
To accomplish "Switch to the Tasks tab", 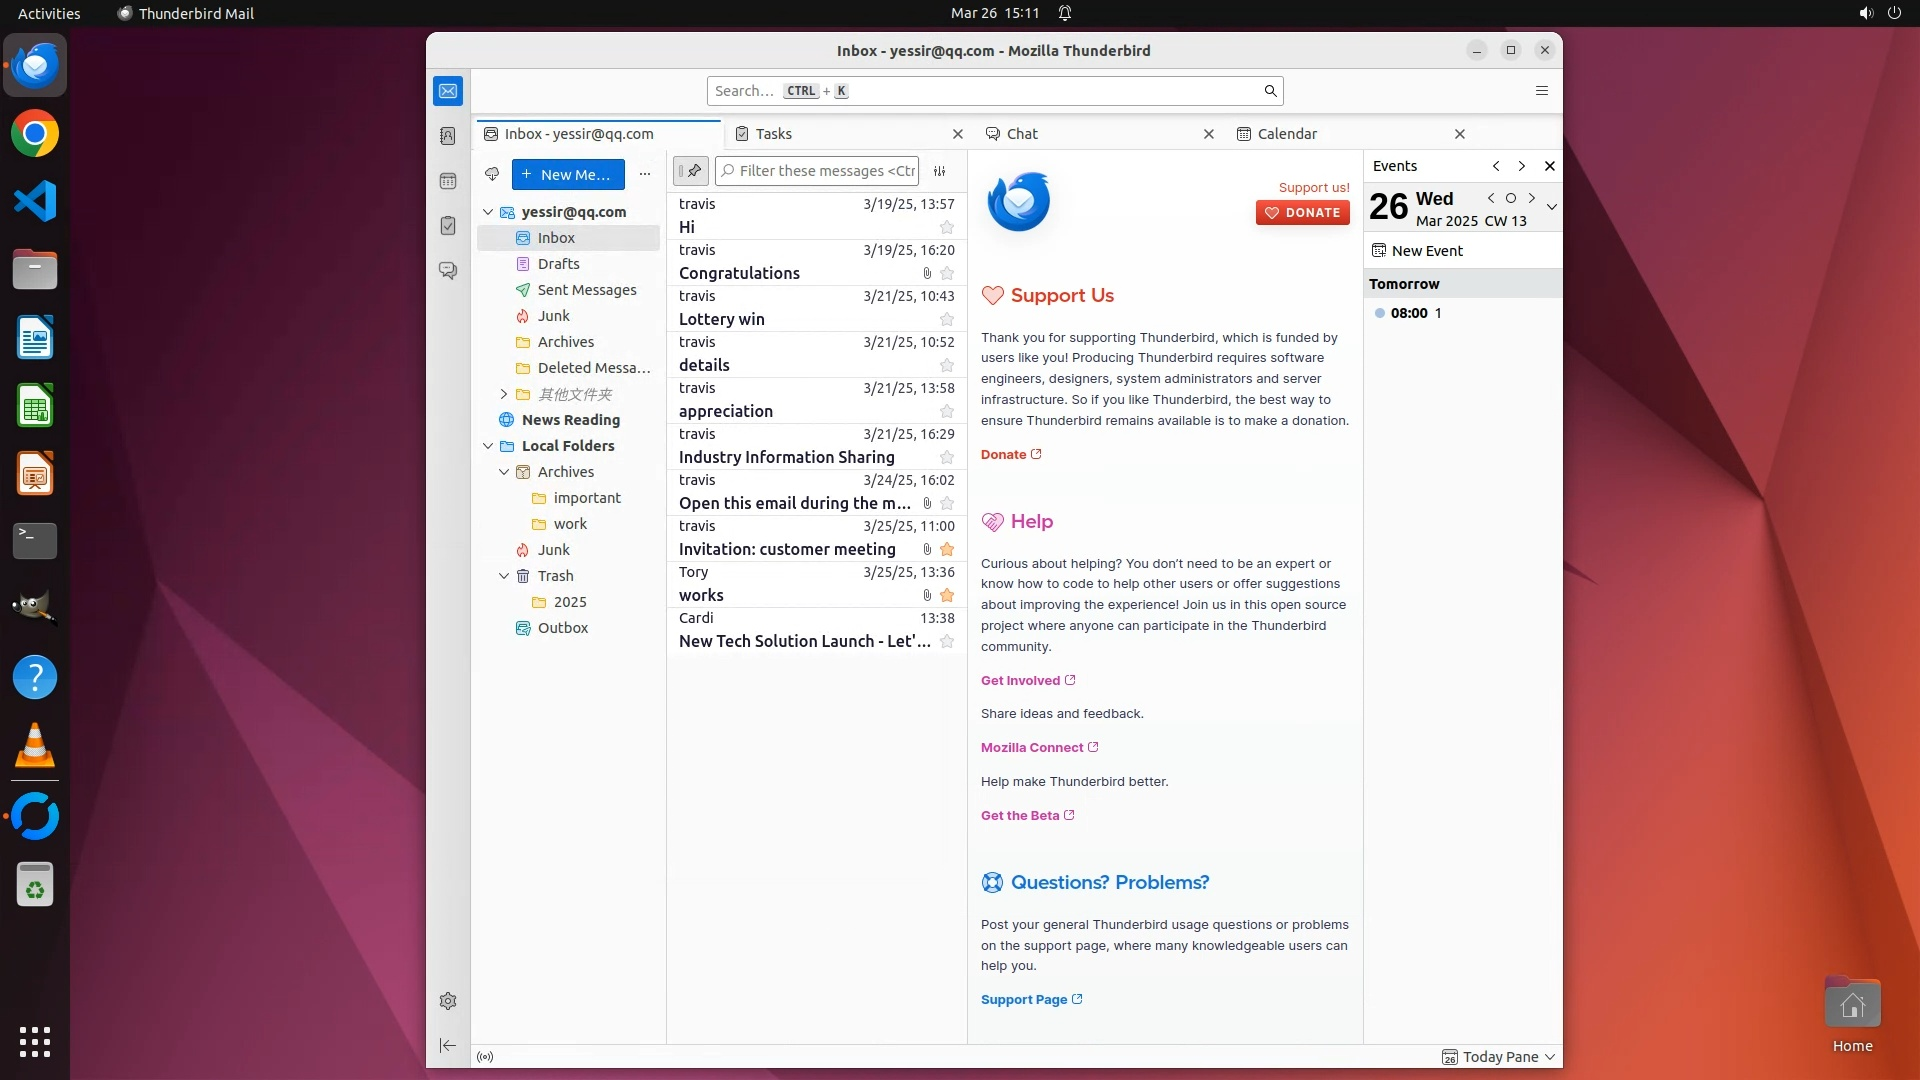I will [x=773, y=134].
